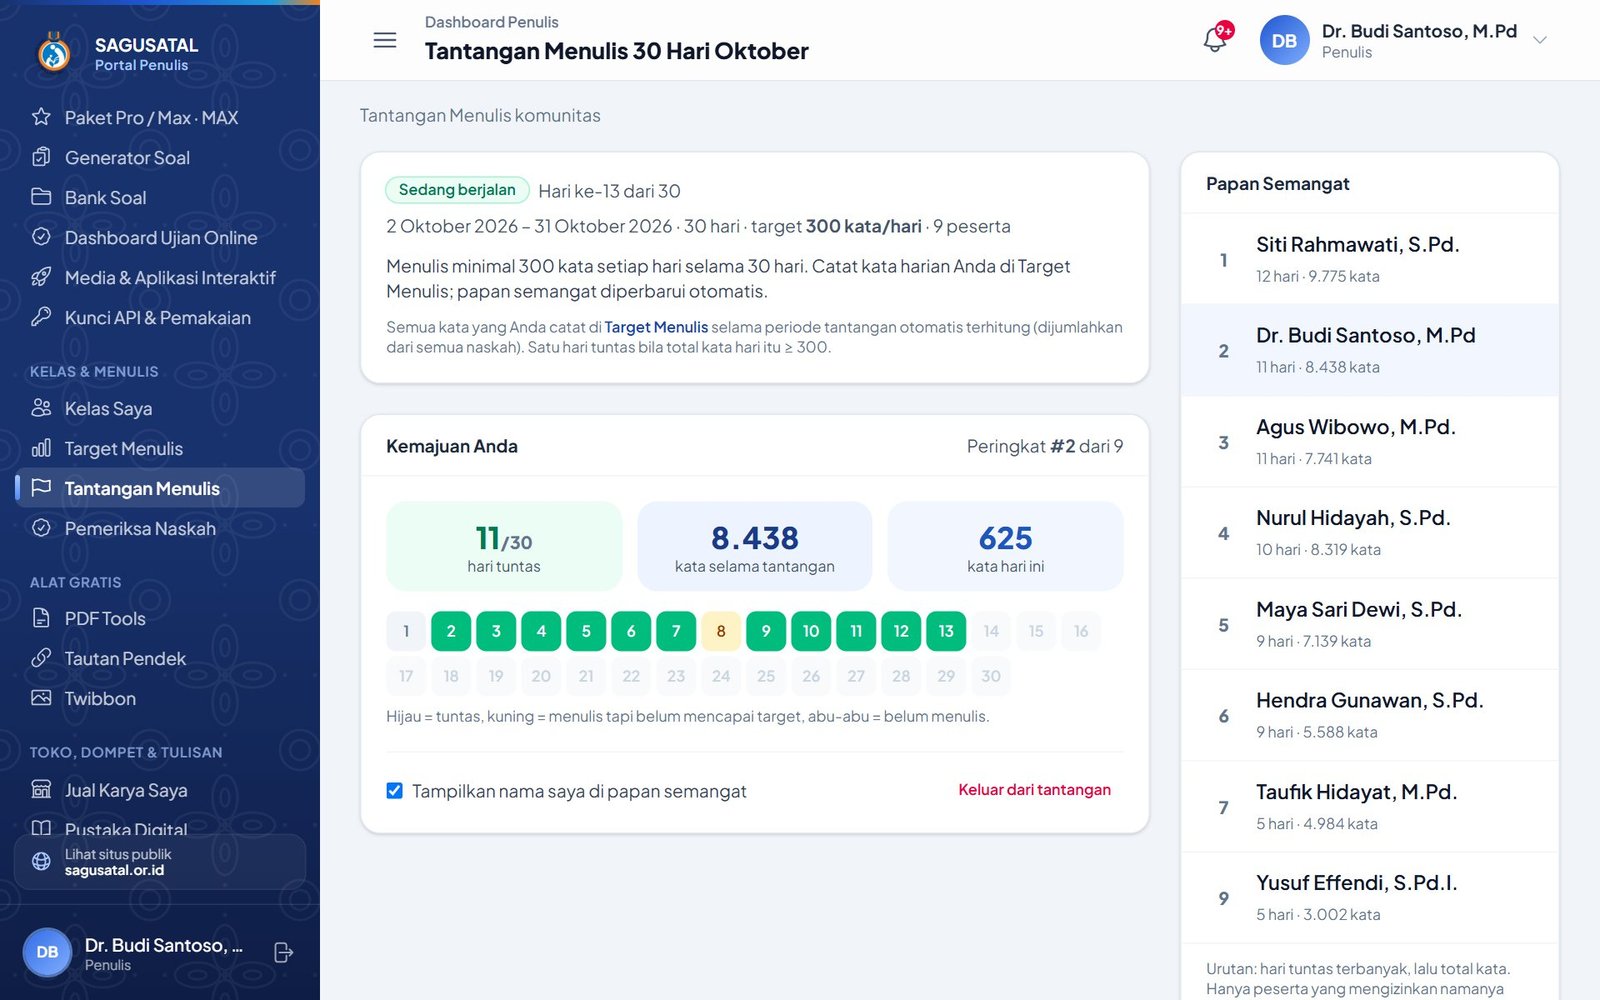Viewport: 1600px width, 1000px height.
Task: Click Siti Rahmawati, S.Pd. leaderboard row
Action: [x=1369, y=259]
